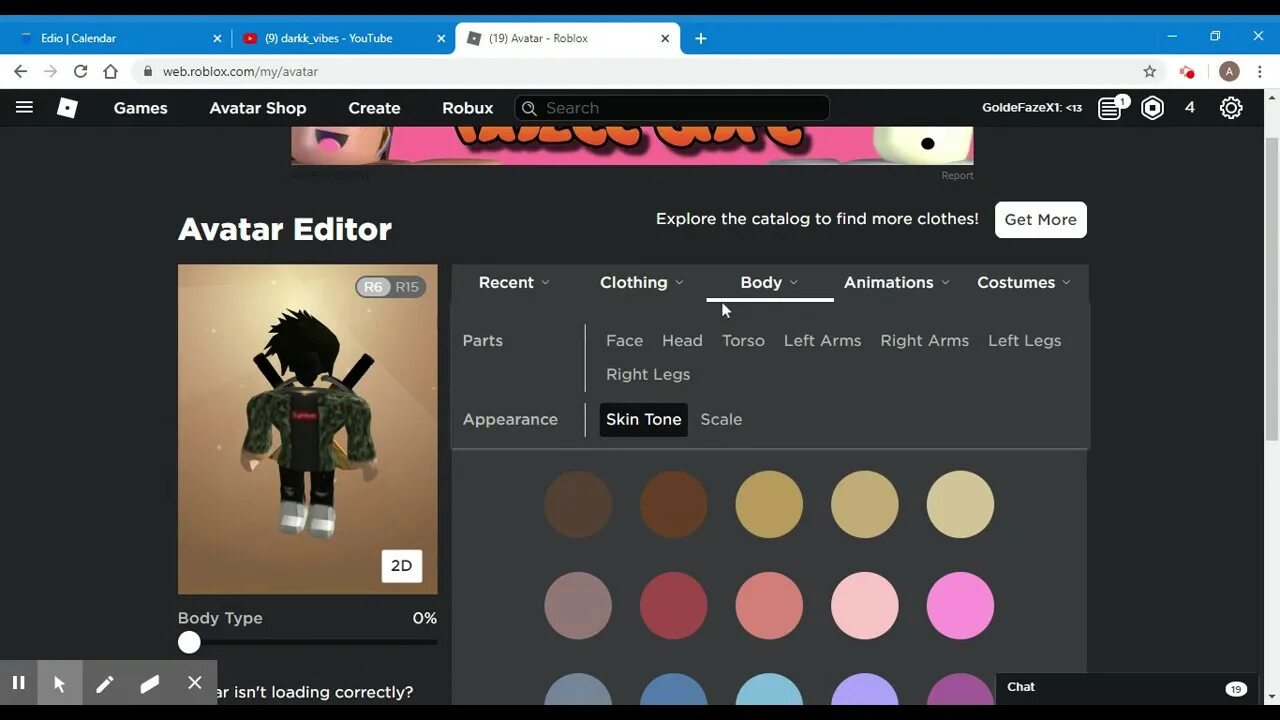
Task: Click the Robux hexagon icon
Action: click(1152, 108)
